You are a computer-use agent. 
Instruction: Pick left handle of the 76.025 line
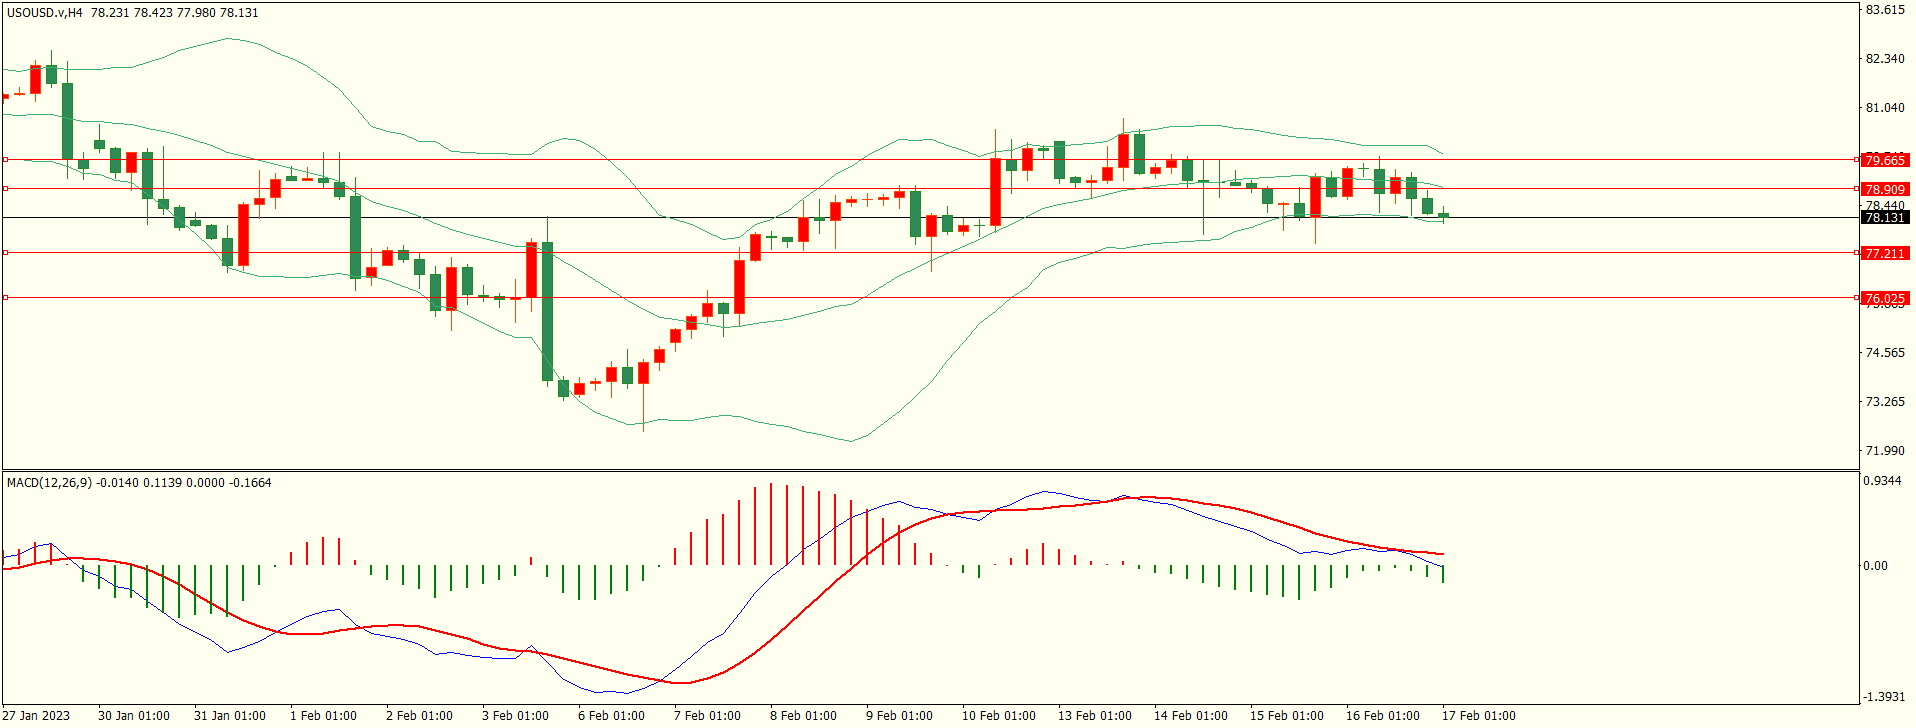click(6, 297)
